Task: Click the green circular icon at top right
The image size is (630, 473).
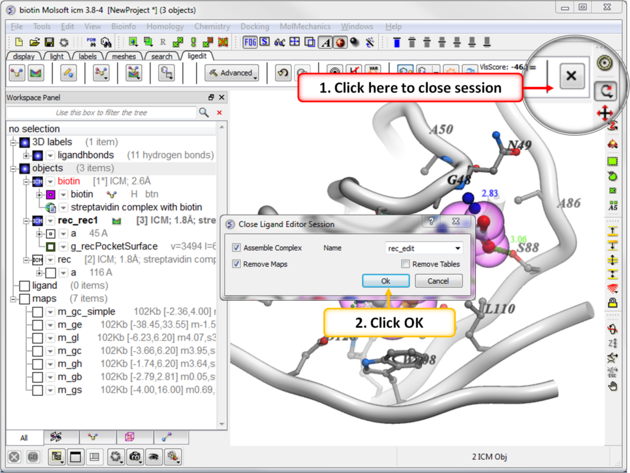Action: (605, 64)
